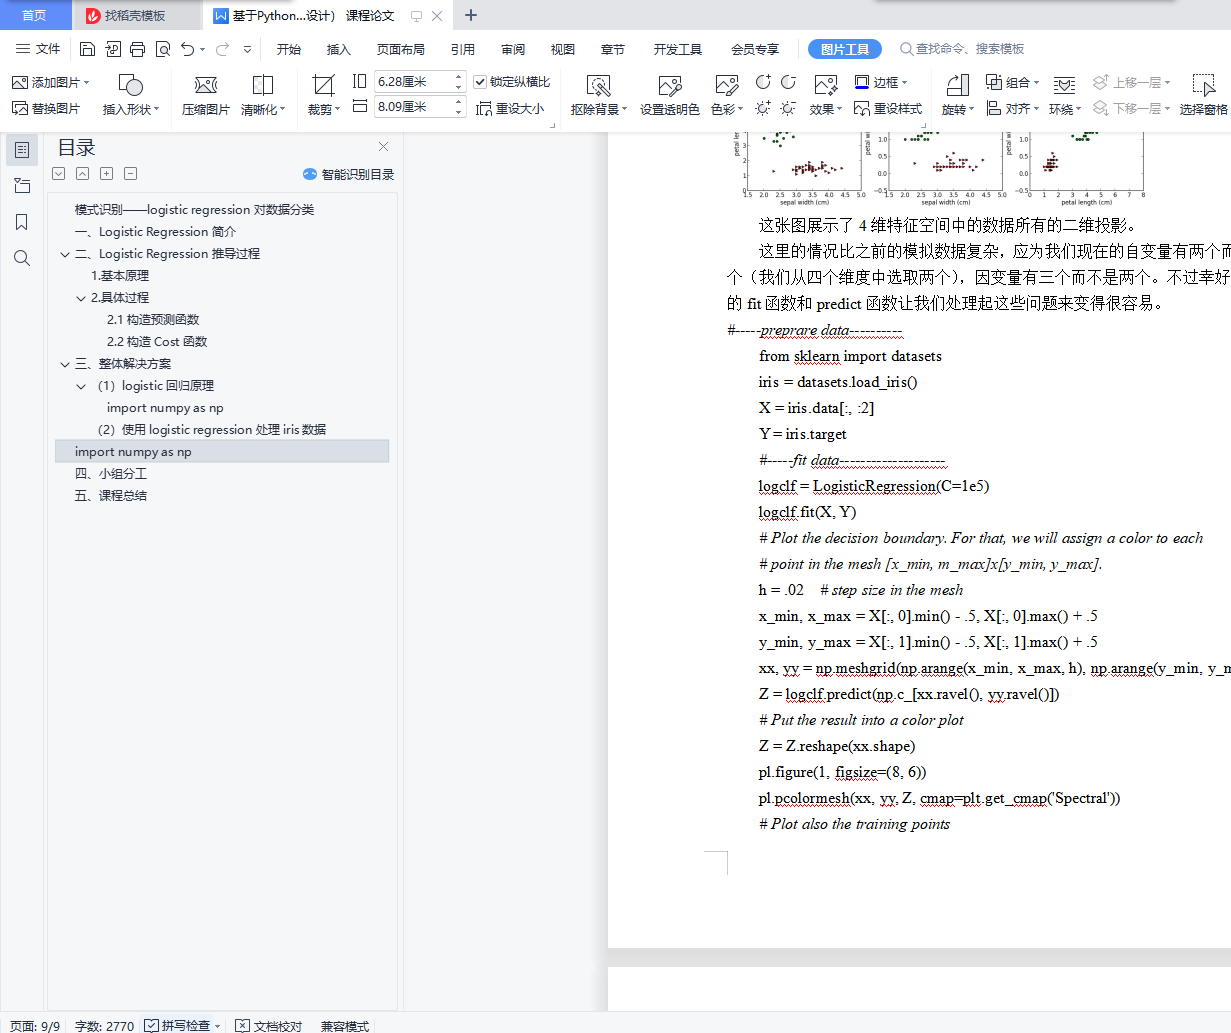Open the bookmark sidebar icon

click(x=22, y=222)
